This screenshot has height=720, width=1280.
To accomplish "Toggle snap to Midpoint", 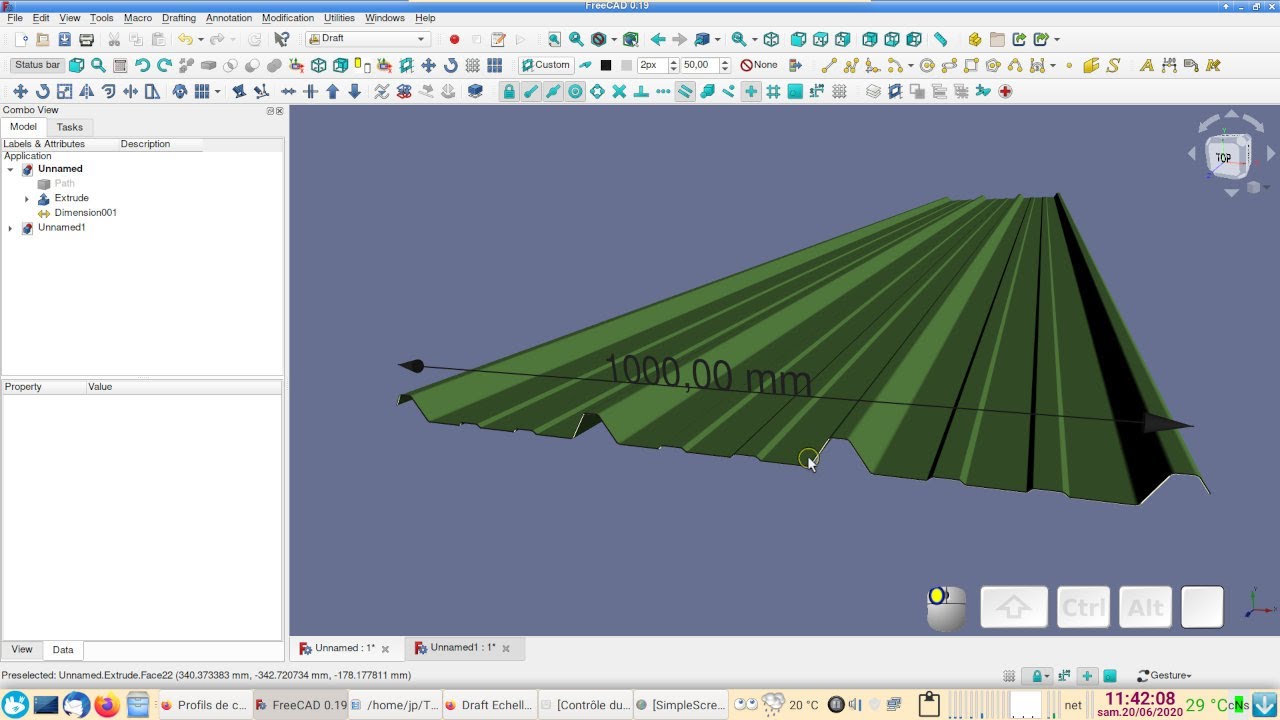I will coord(553,91).
